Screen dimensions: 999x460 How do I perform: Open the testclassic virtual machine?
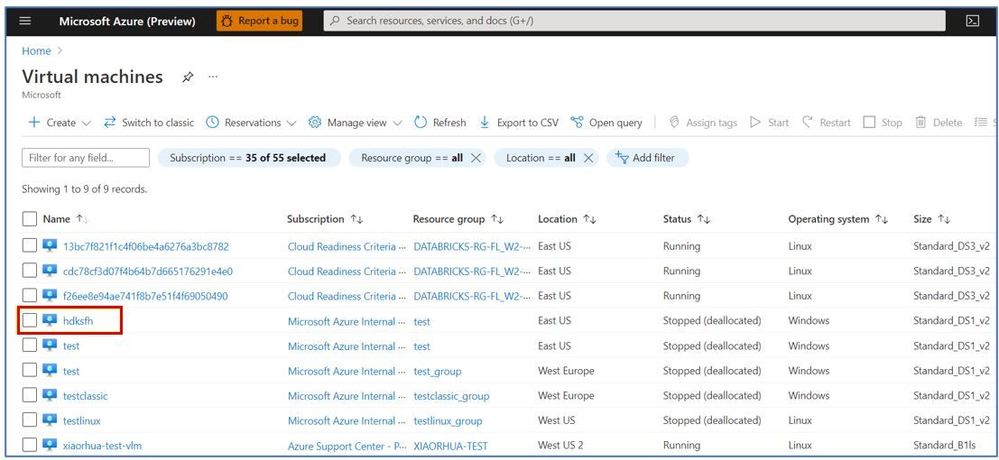85,396
